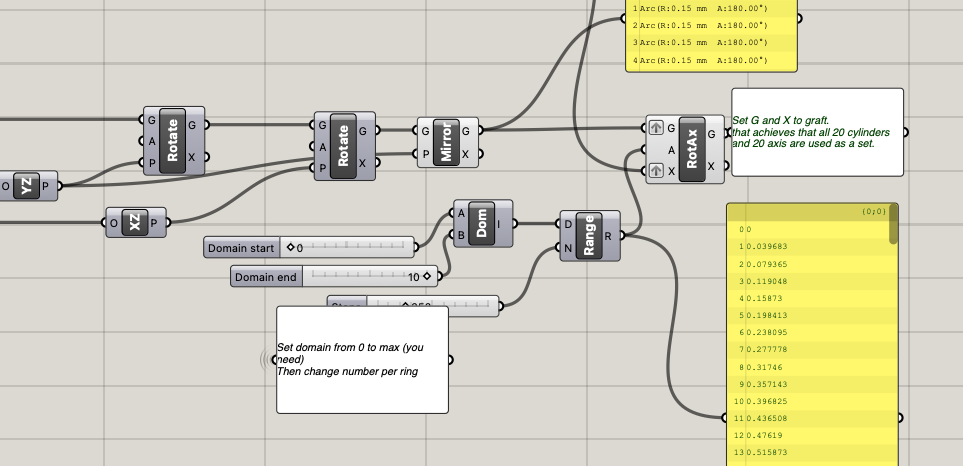Click the output grip of the values panel

[901, 418]
